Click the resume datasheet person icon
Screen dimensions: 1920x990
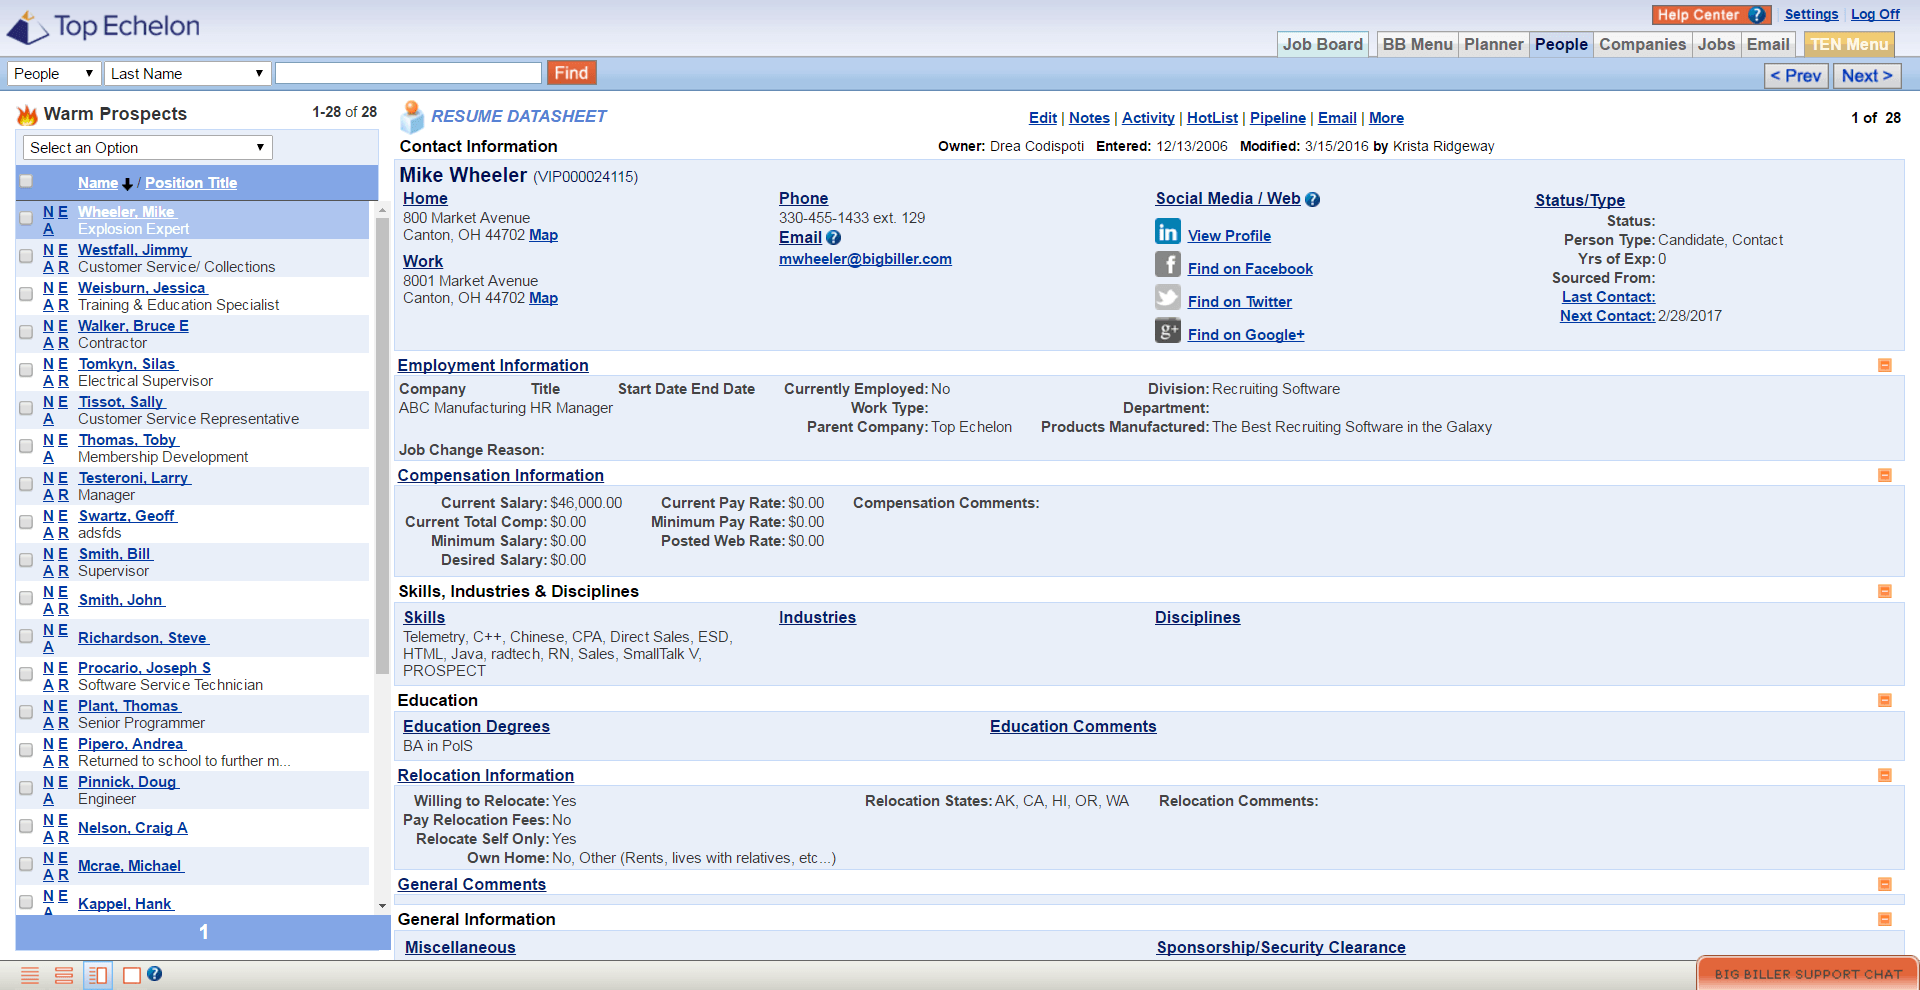click(412, 117)
